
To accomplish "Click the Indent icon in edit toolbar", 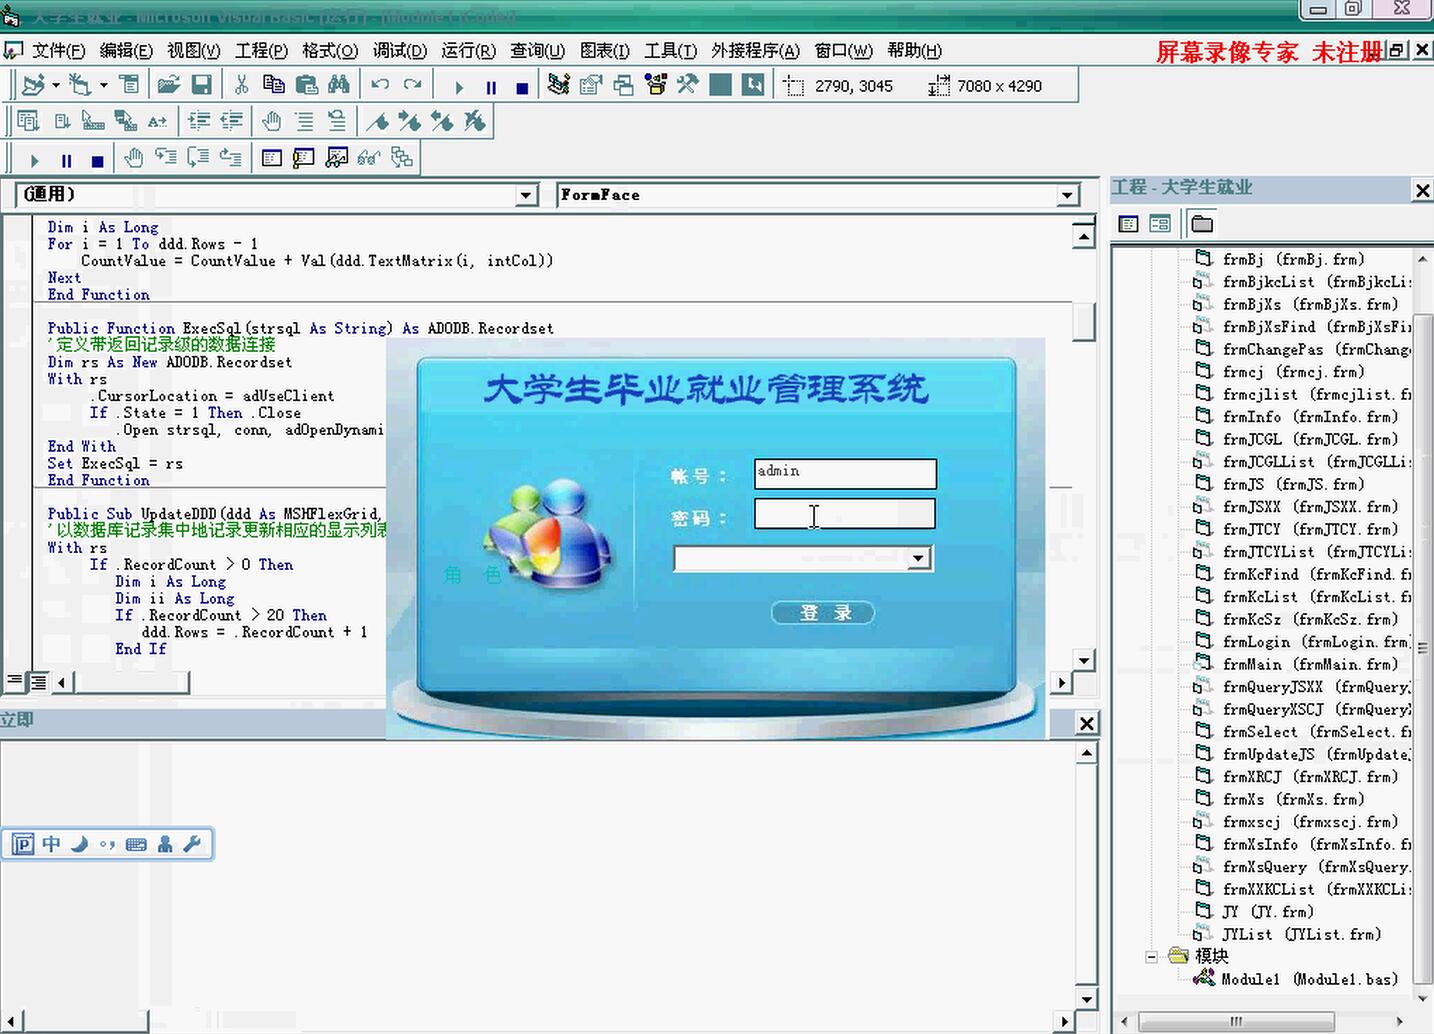I will pos(199,121).
